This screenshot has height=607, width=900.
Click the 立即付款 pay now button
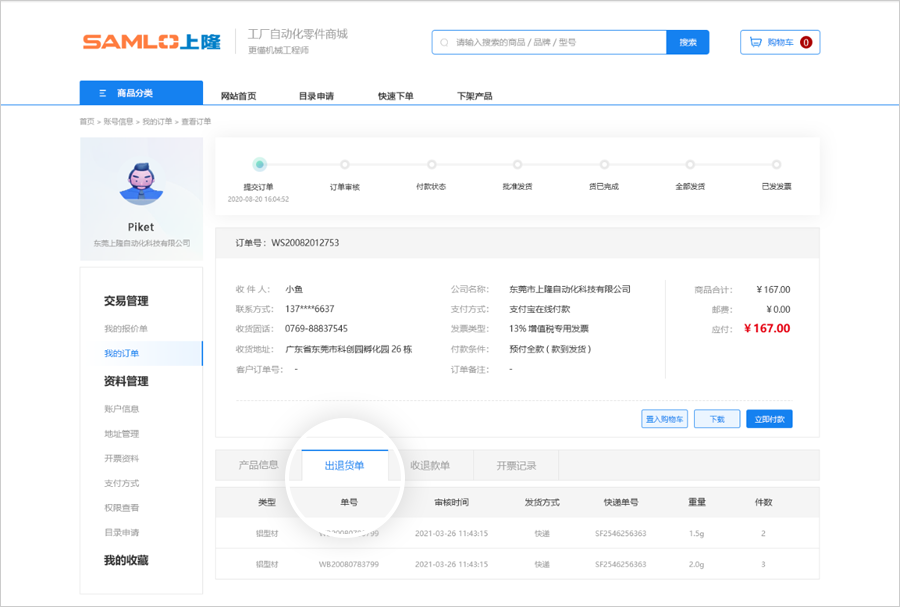click(769, 419)
